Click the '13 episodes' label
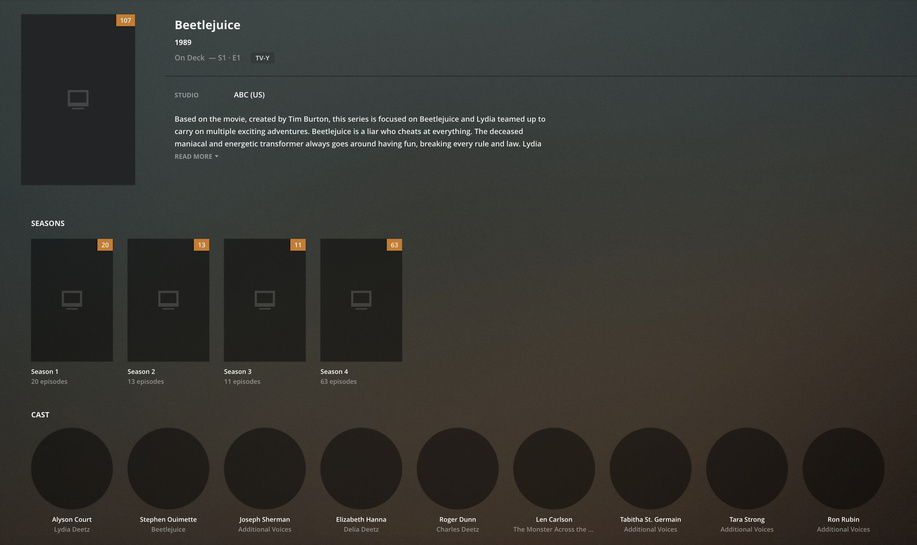 146,382
